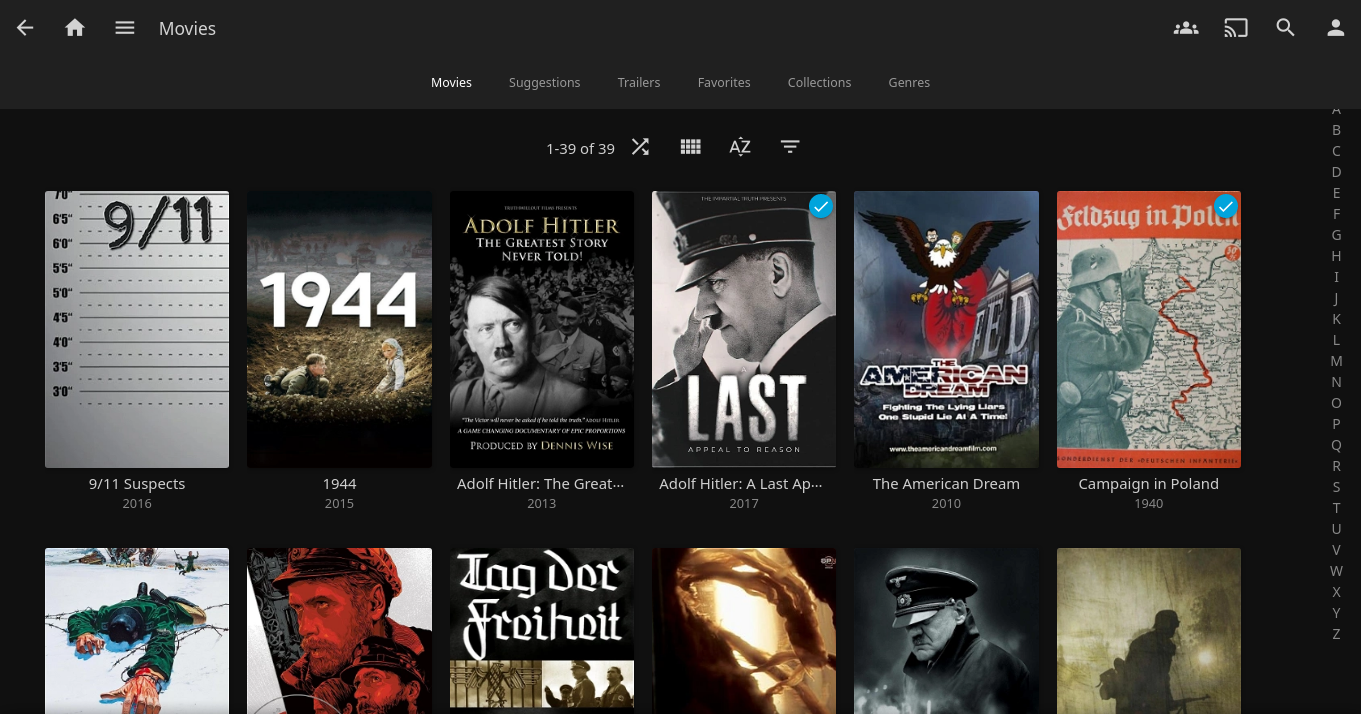Open the filter options icon

[x=790, y=147]
